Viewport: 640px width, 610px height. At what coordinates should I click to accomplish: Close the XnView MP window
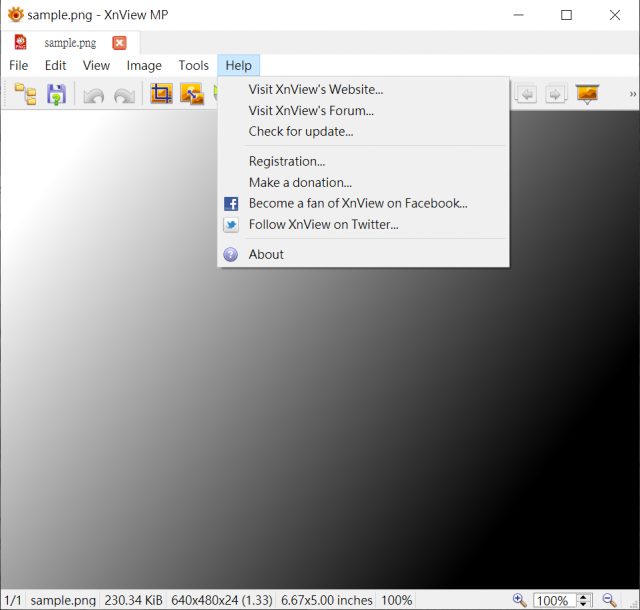(615, 15)
